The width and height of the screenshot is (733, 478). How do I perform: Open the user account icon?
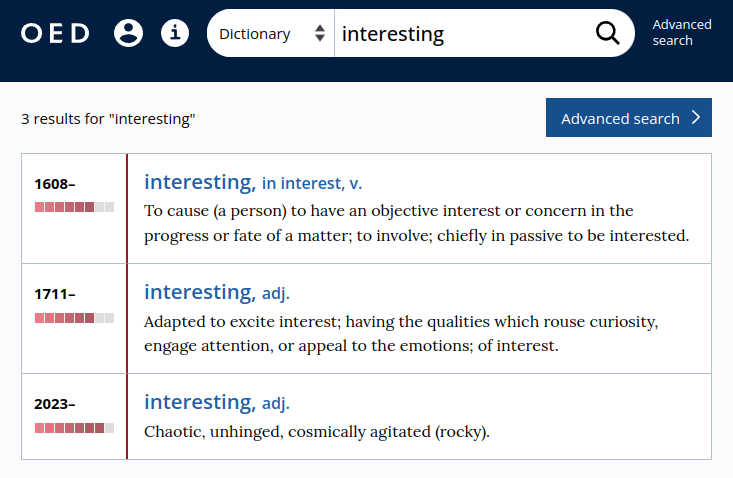coord(128,33)
